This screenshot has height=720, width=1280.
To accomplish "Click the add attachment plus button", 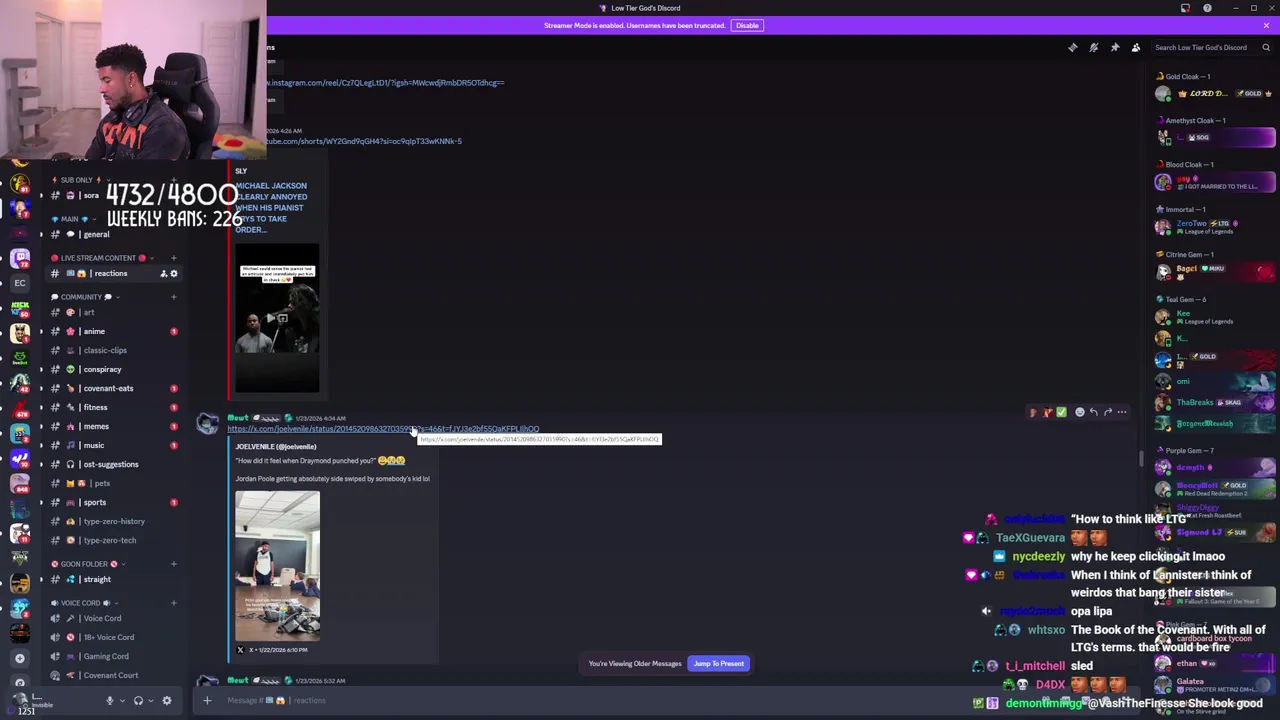I will click(207, 701).
